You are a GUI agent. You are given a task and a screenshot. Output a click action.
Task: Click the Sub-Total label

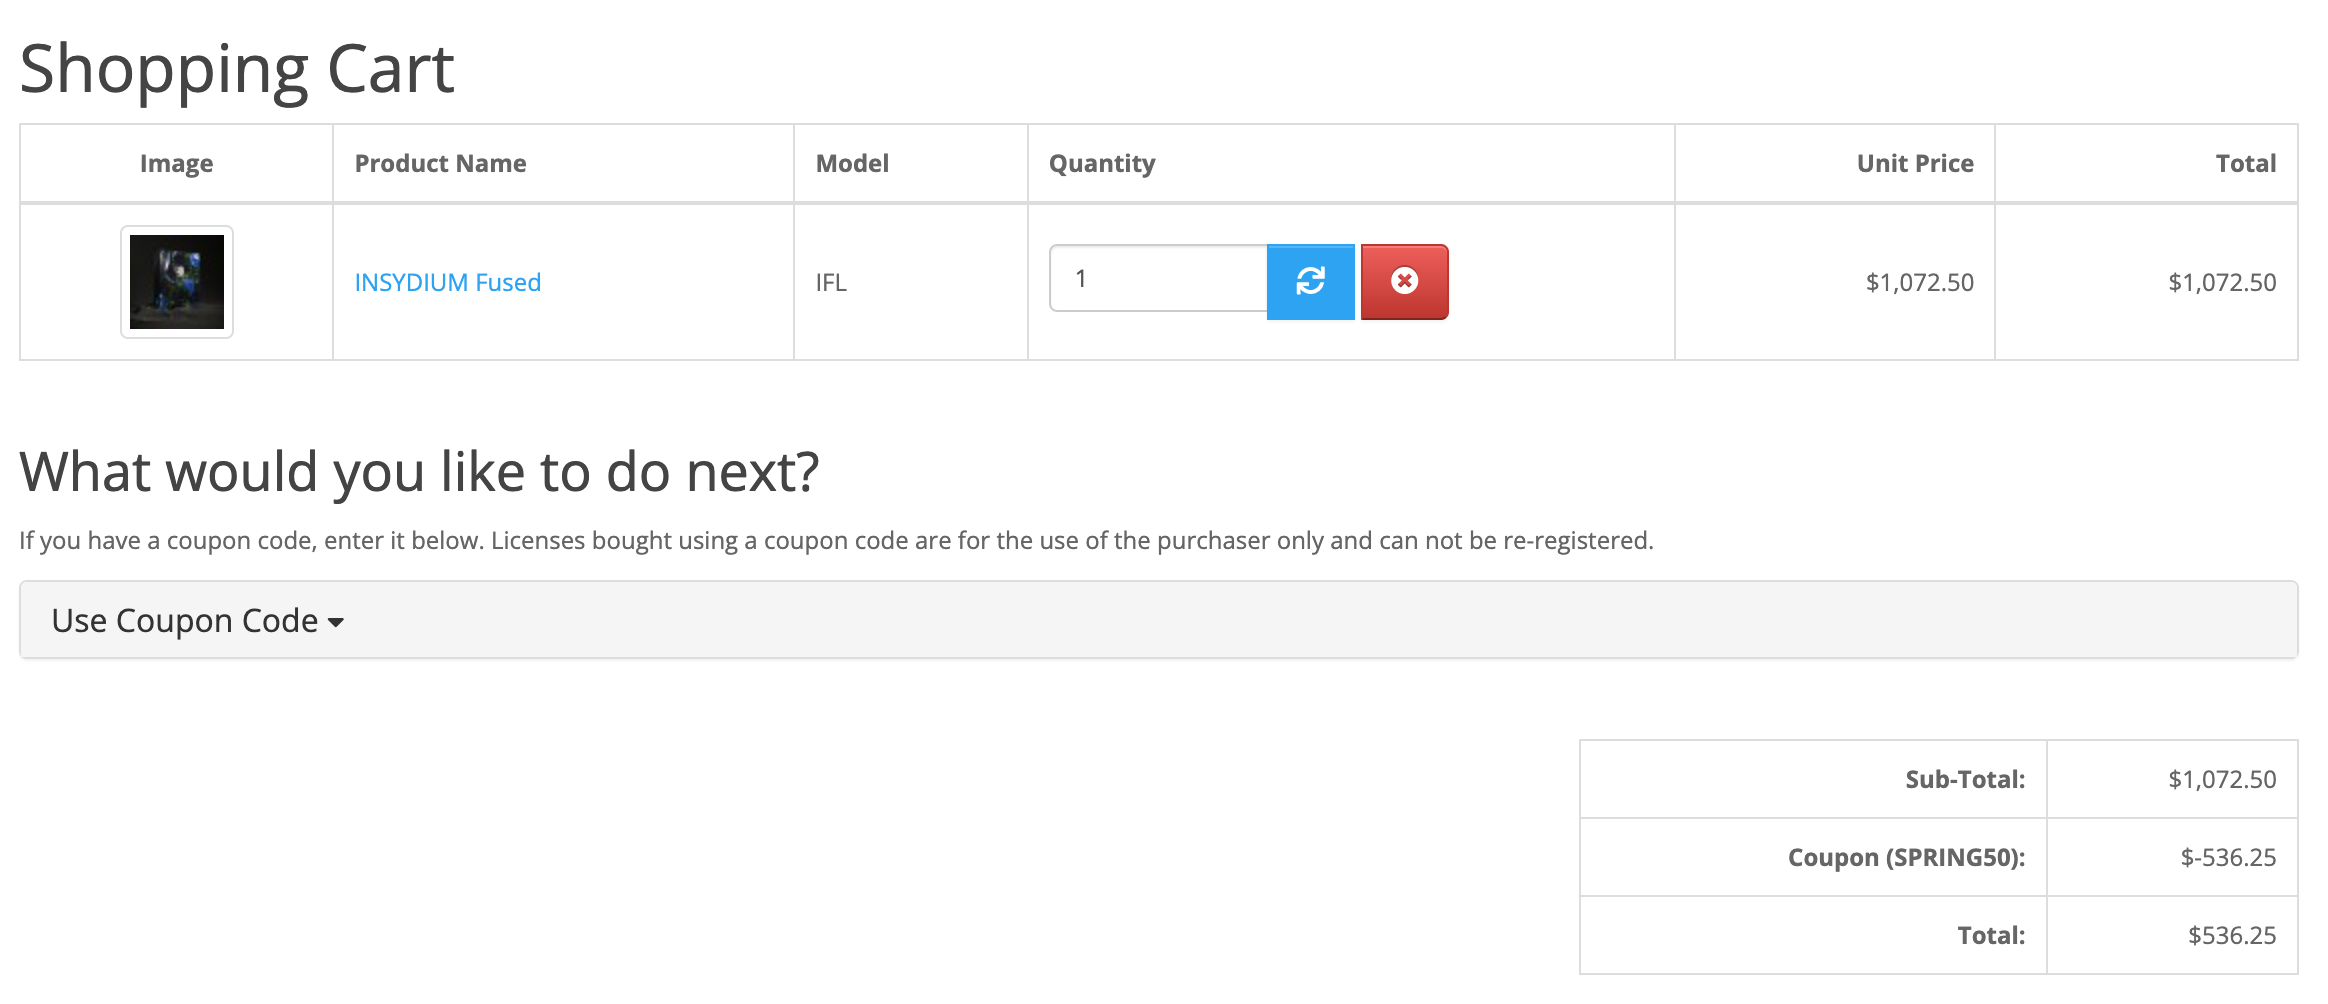coord(1965,779)
